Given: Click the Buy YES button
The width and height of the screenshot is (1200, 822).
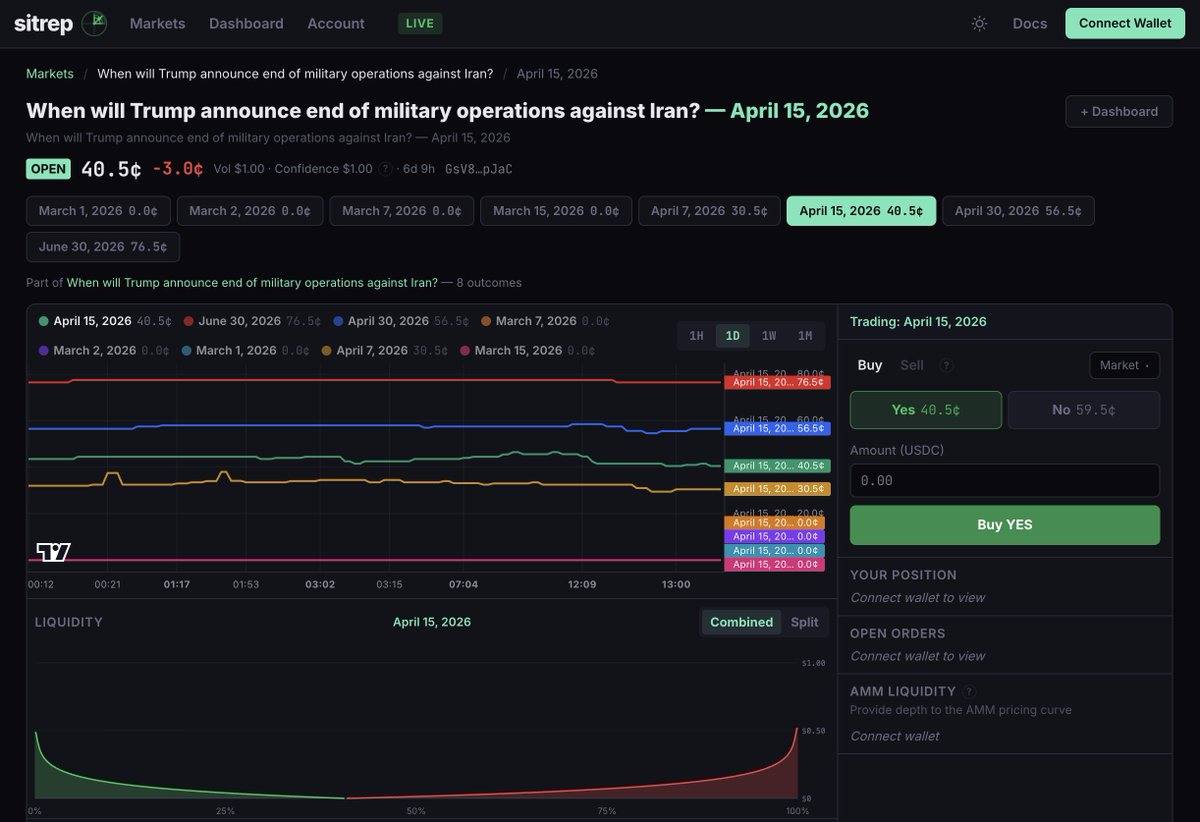Looking at the screenshot, I should 1005,525.
